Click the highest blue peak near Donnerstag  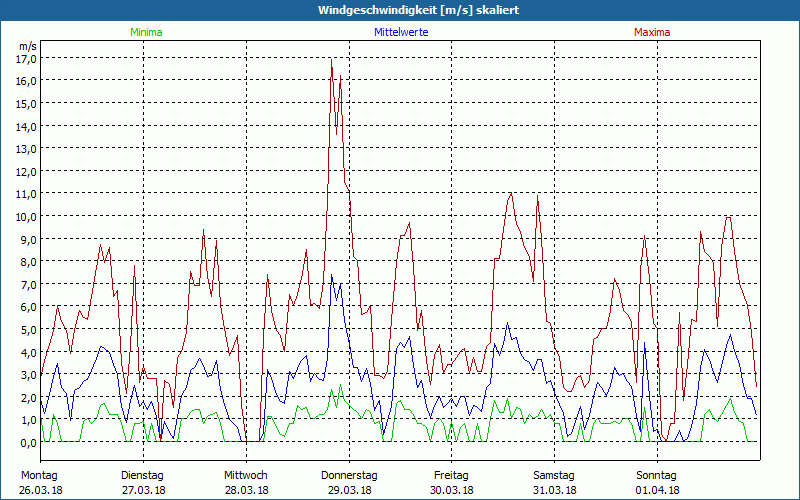[332, 276]
